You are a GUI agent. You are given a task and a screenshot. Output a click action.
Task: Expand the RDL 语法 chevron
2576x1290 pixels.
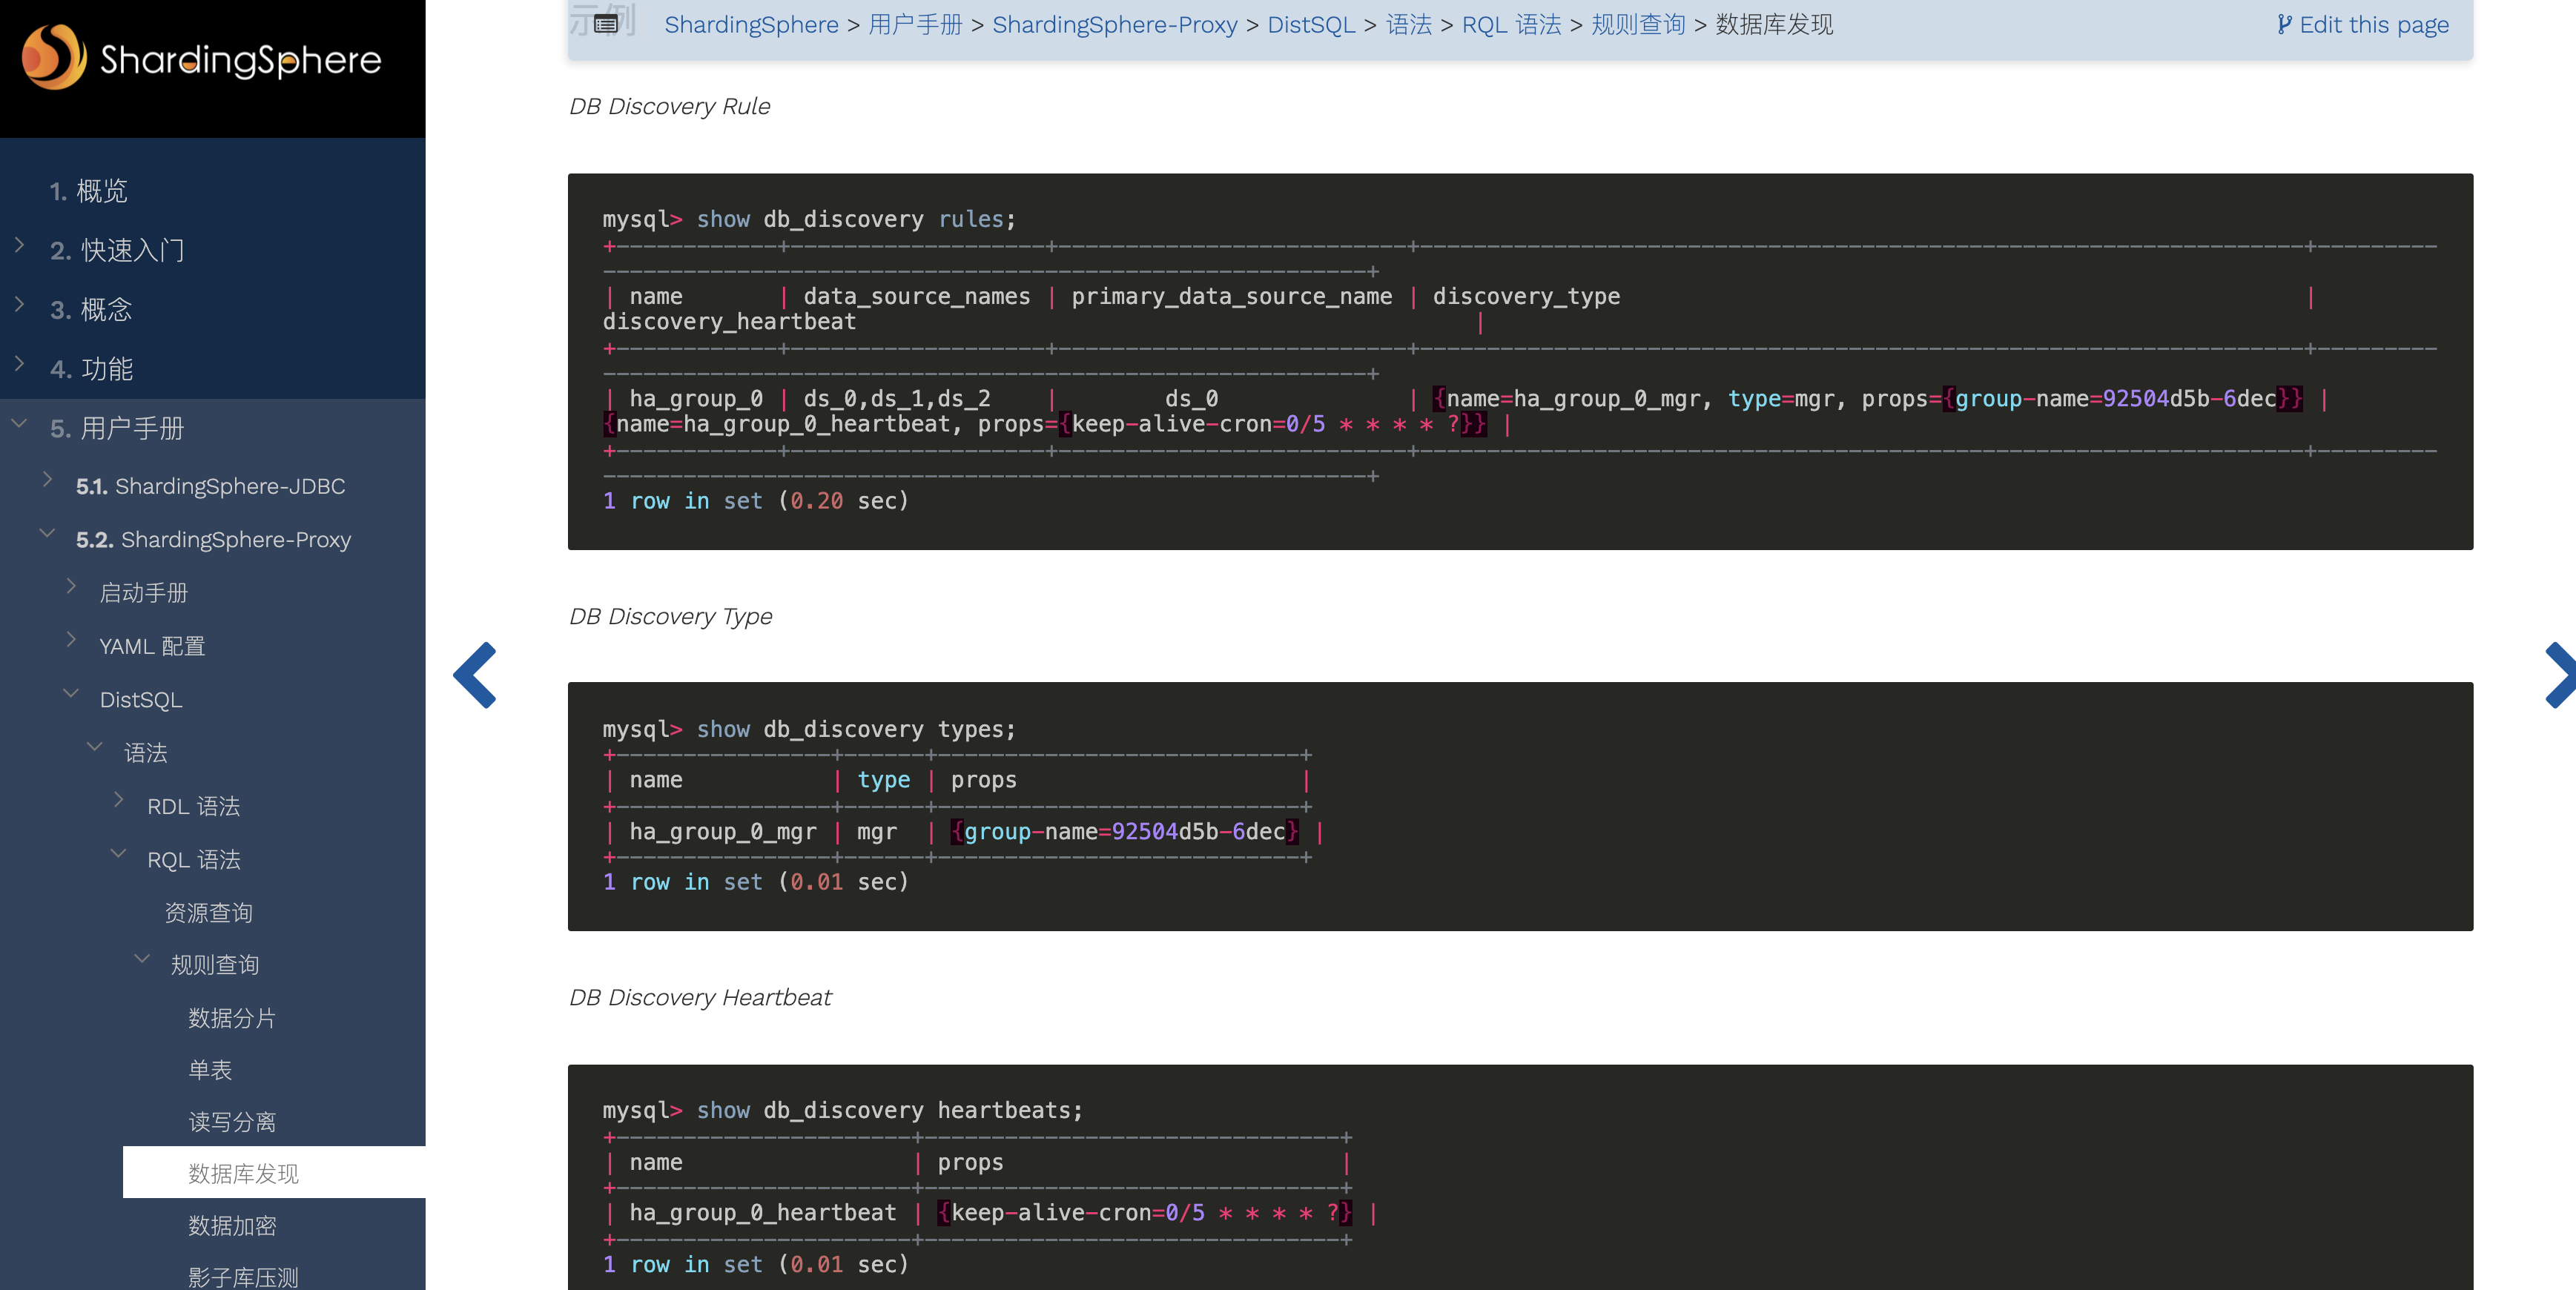pos(119,800)
